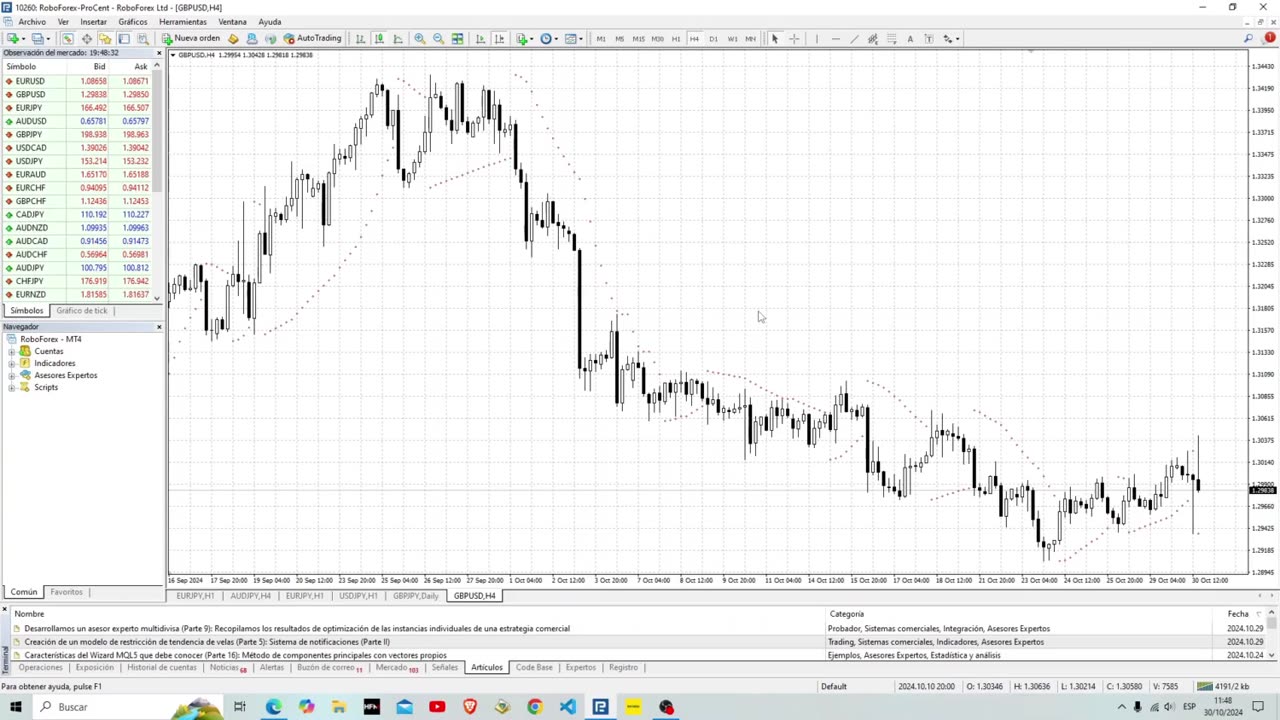
Task: Select the trendline drawing tool
Action: [x=854, y=38]
